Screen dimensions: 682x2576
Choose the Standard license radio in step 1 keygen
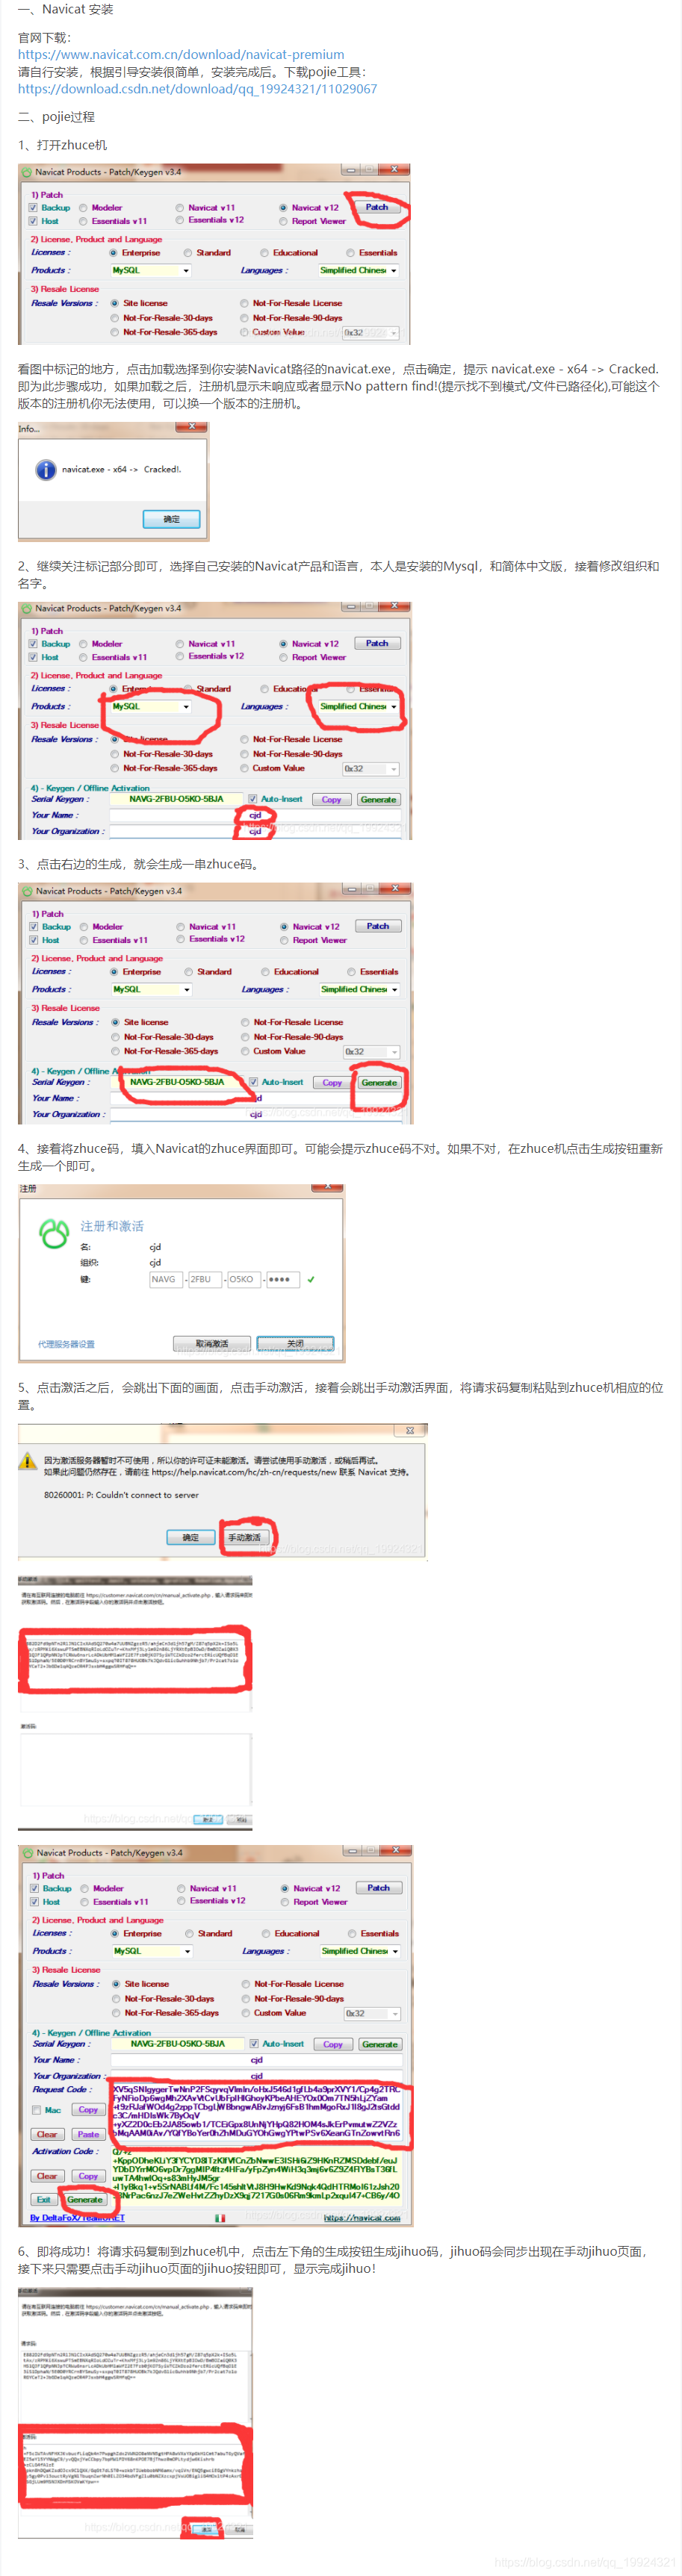[x=188, y=253]
